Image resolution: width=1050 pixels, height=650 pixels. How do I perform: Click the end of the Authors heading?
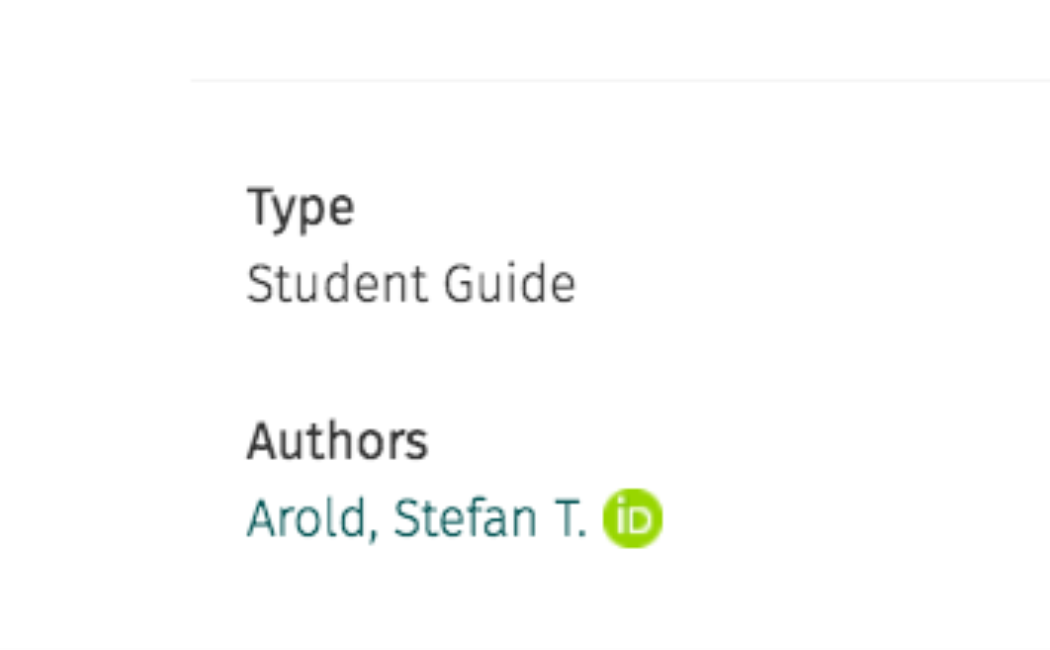click(426, 441)
